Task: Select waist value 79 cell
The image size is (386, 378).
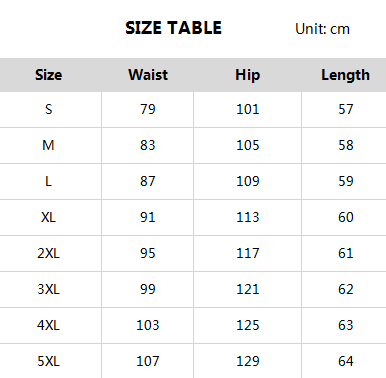Action: point(148,109)
